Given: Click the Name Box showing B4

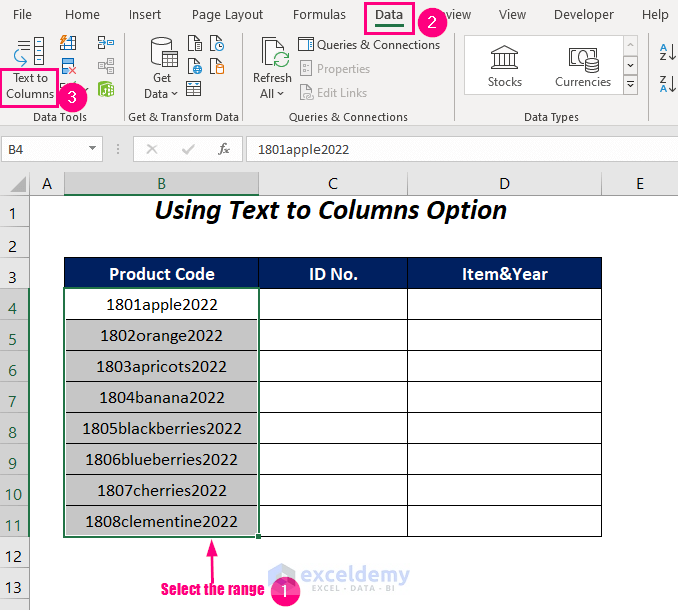Looking at the screenshot, I should point(45,149).
